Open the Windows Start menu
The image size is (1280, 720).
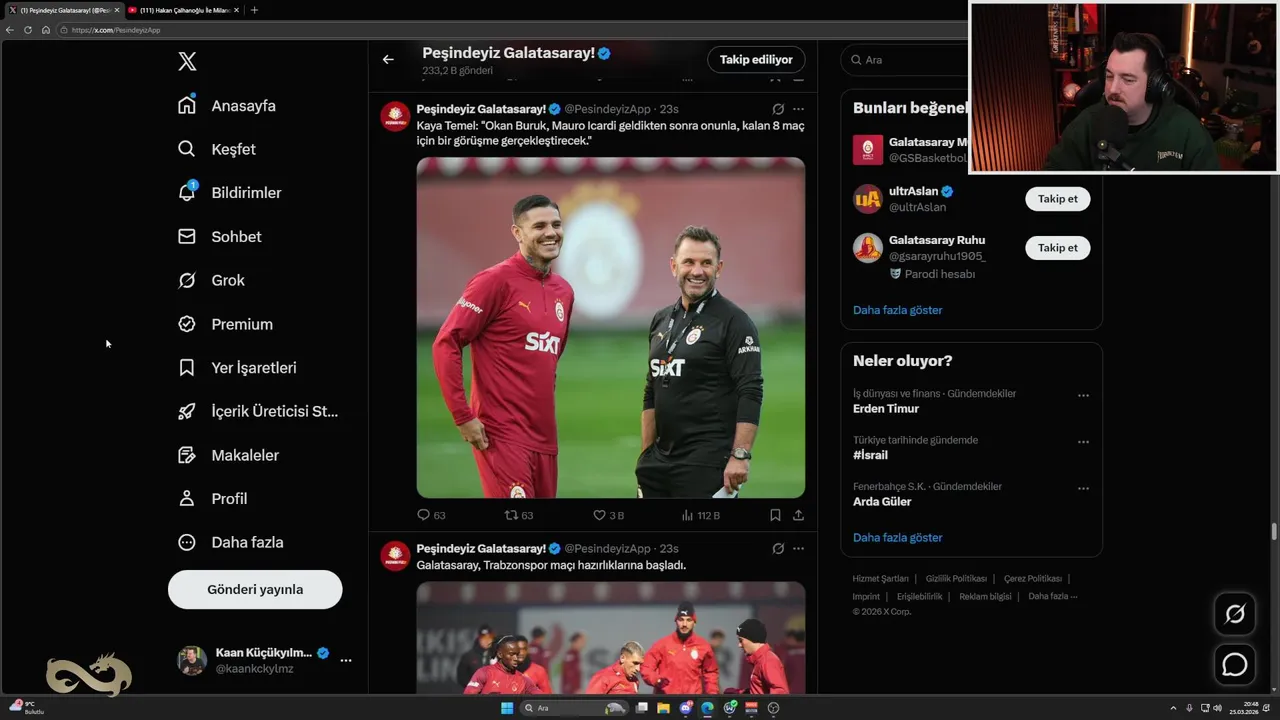tap(507, 708)
